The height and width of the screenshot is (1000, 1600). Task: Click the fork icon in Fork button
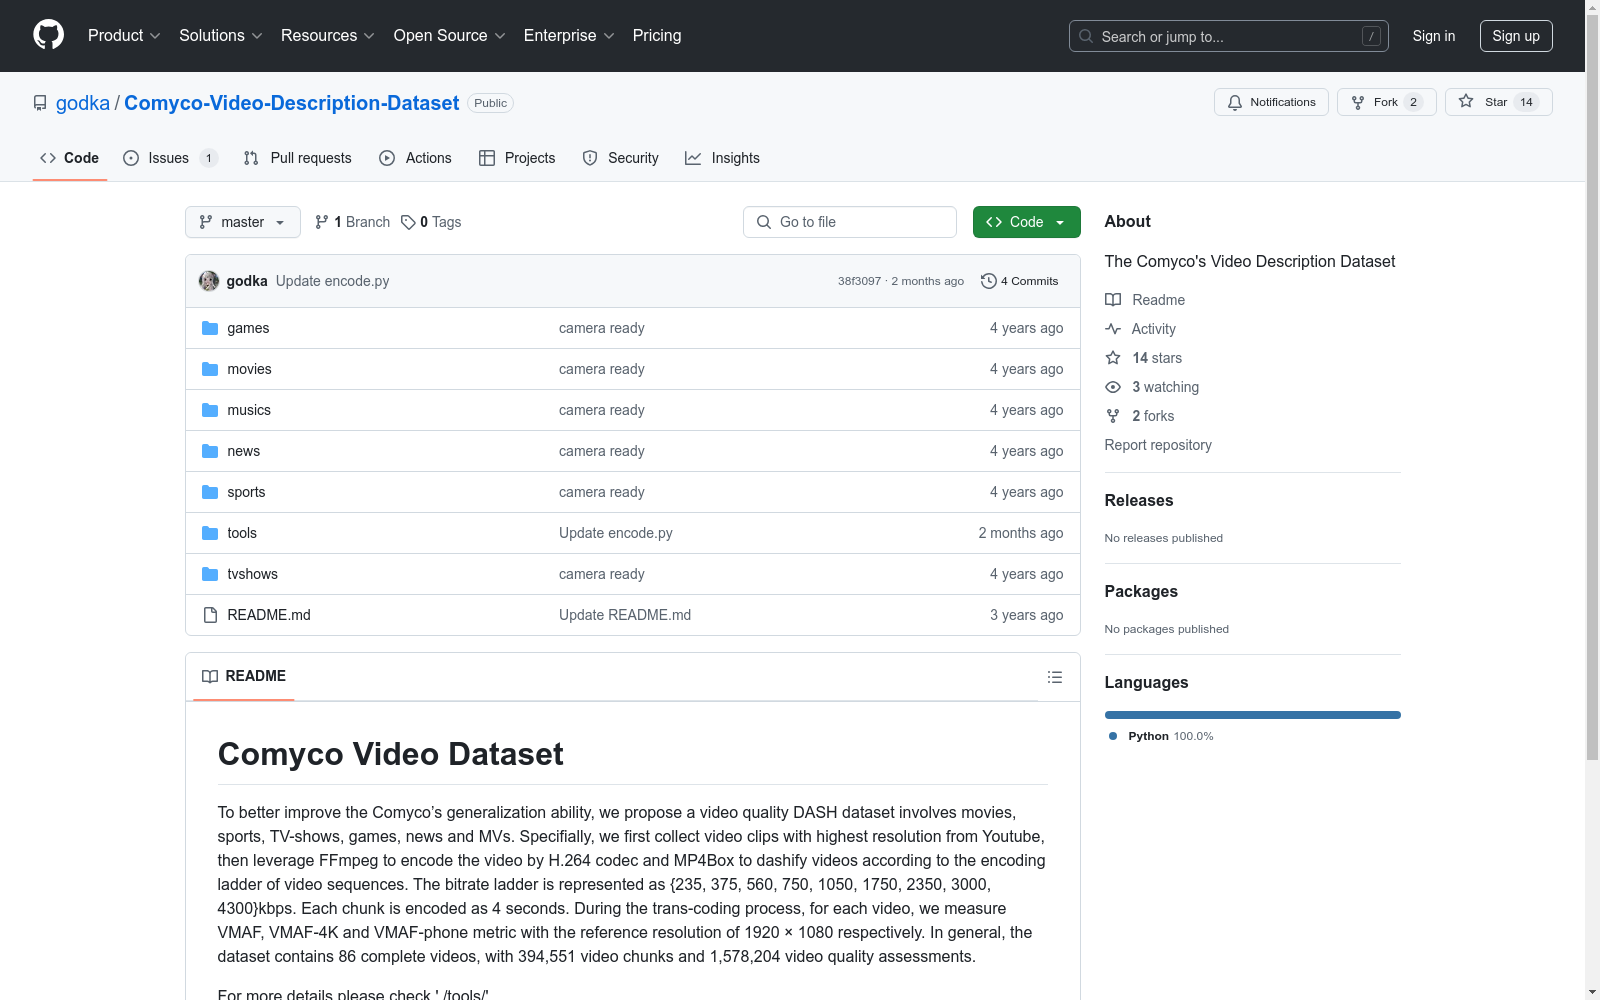(x=1358, y=102)
